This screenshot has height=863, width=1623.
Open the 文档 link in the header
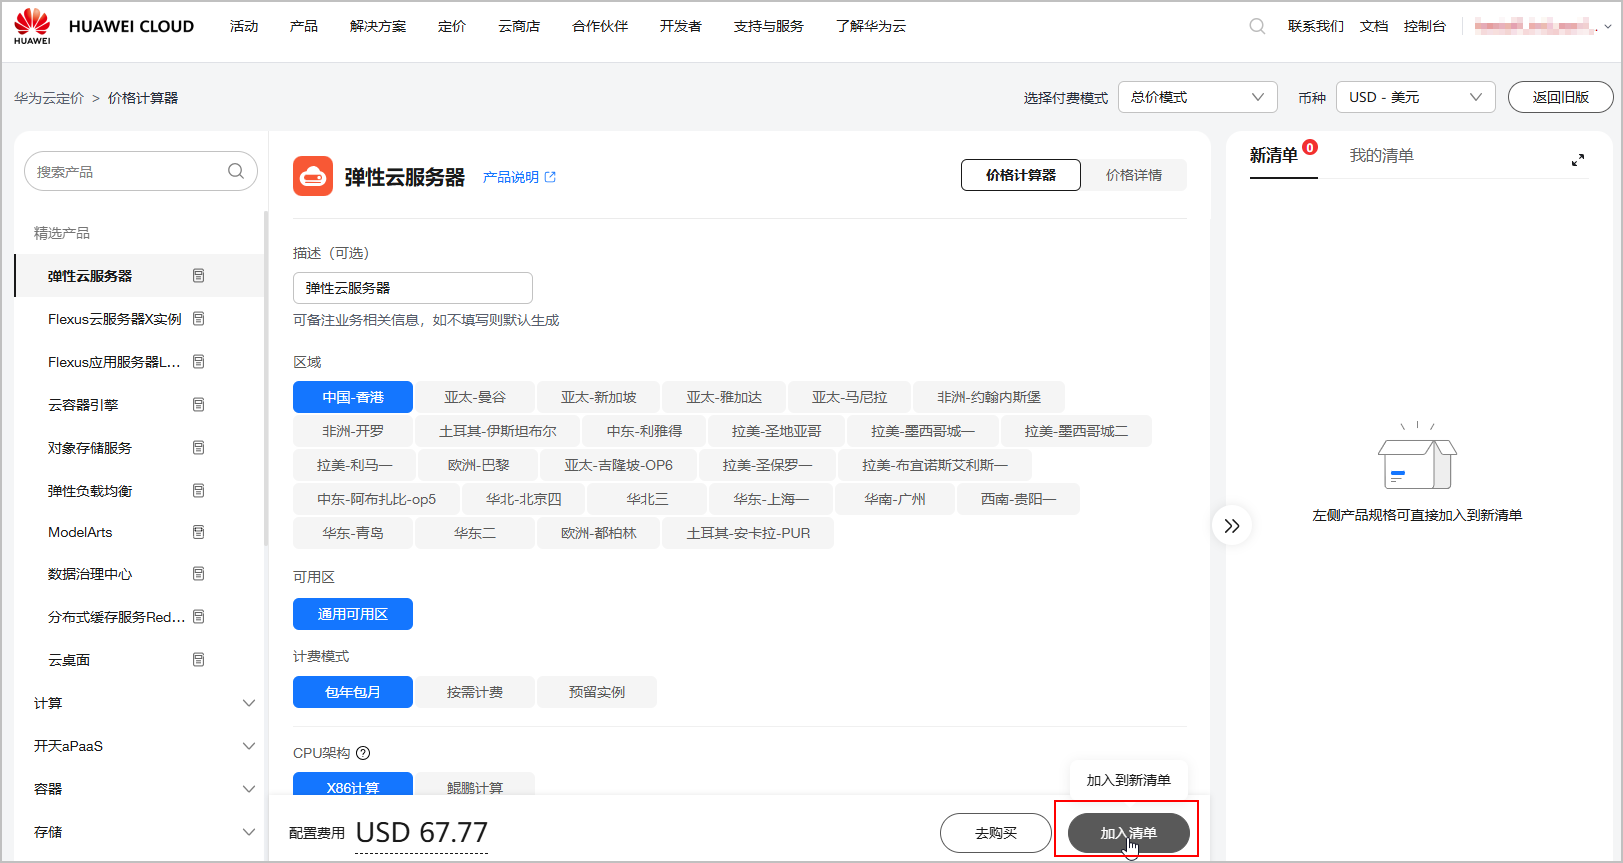(1374, 26)
